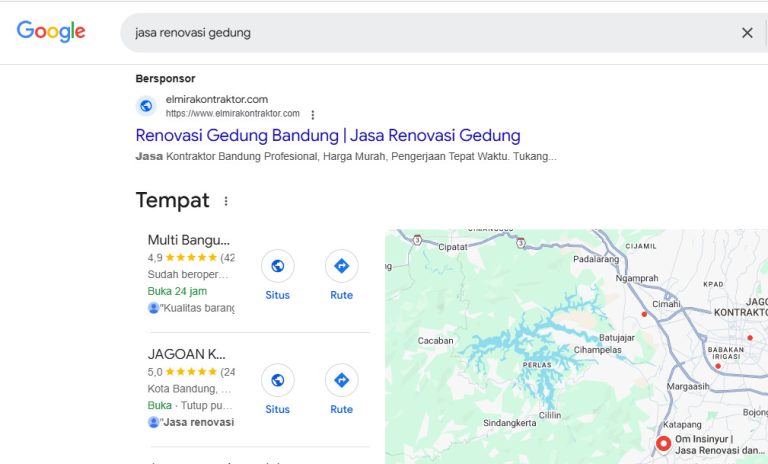768x464 pixels.
Task: Click the Cililin label on the map
Action: (x=550, y=415)
